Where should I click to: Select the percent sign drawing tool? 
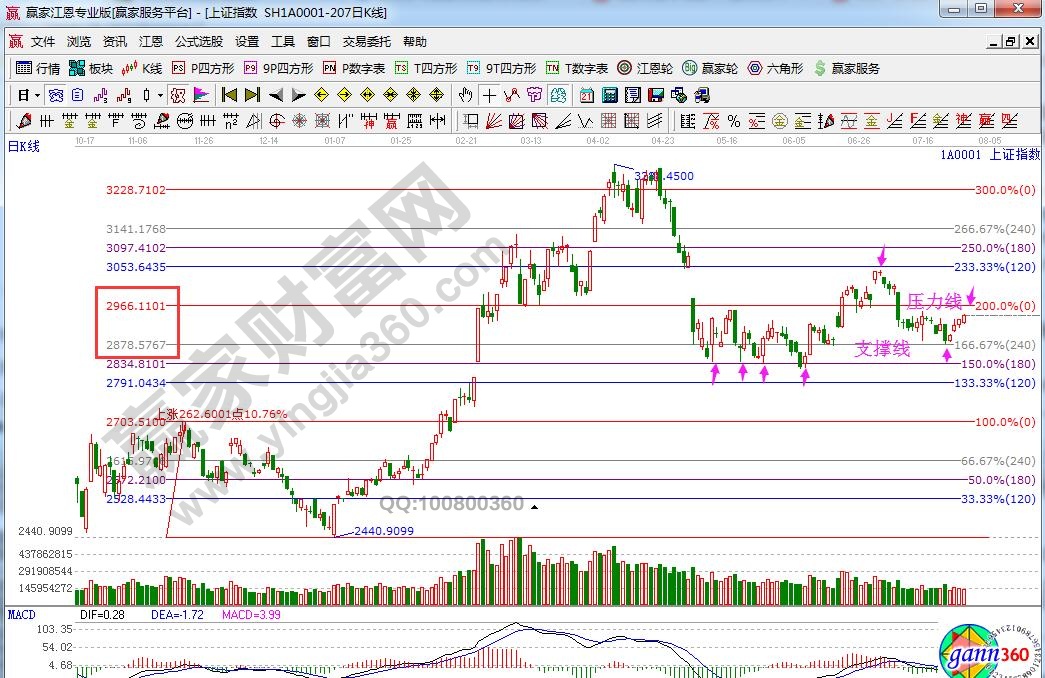click(x=733, y=121)
